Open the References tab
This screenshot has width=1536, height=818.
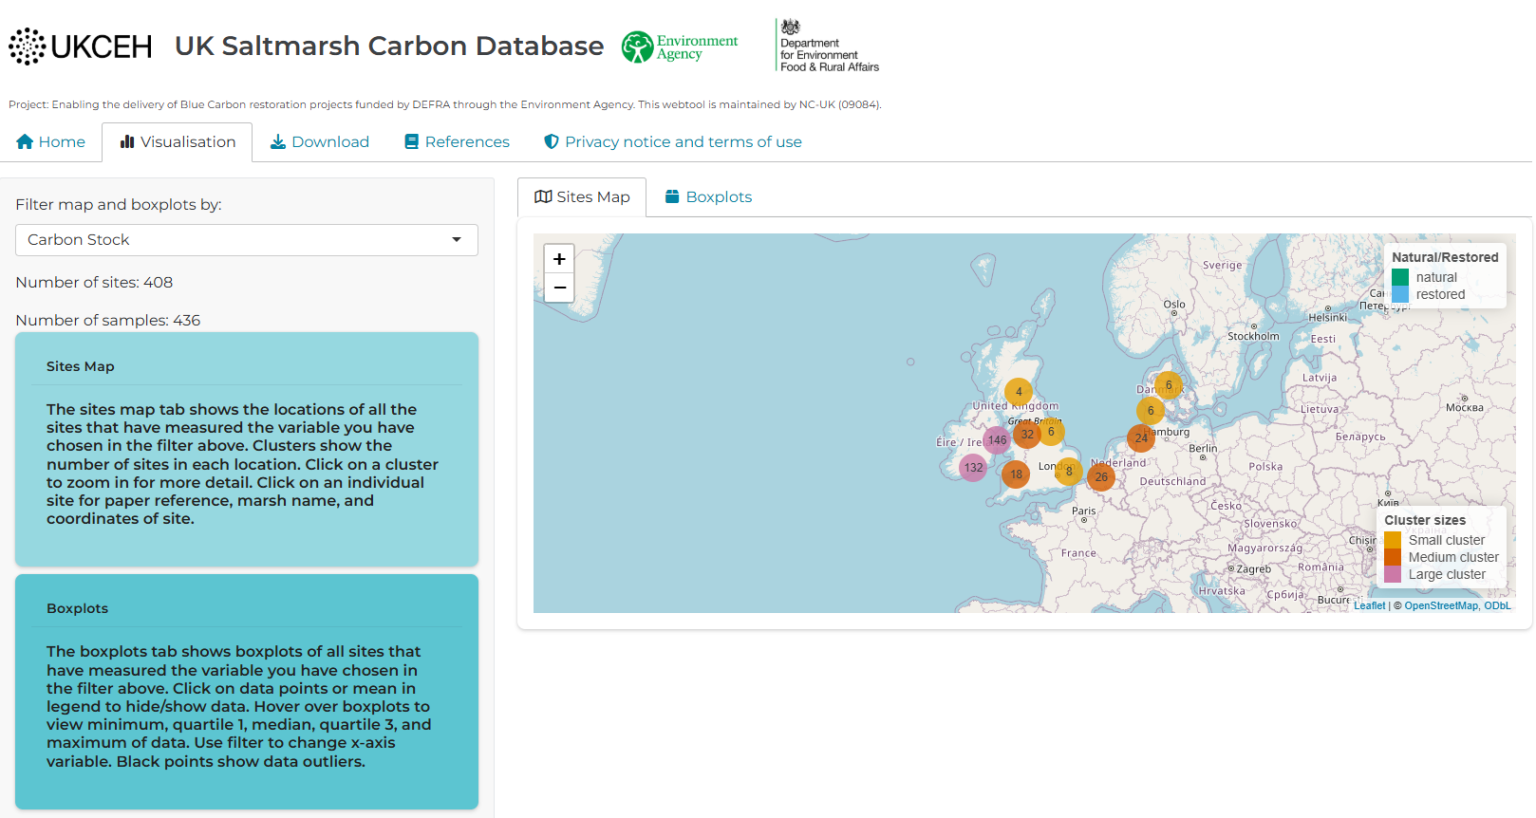(x=457, y=142)
